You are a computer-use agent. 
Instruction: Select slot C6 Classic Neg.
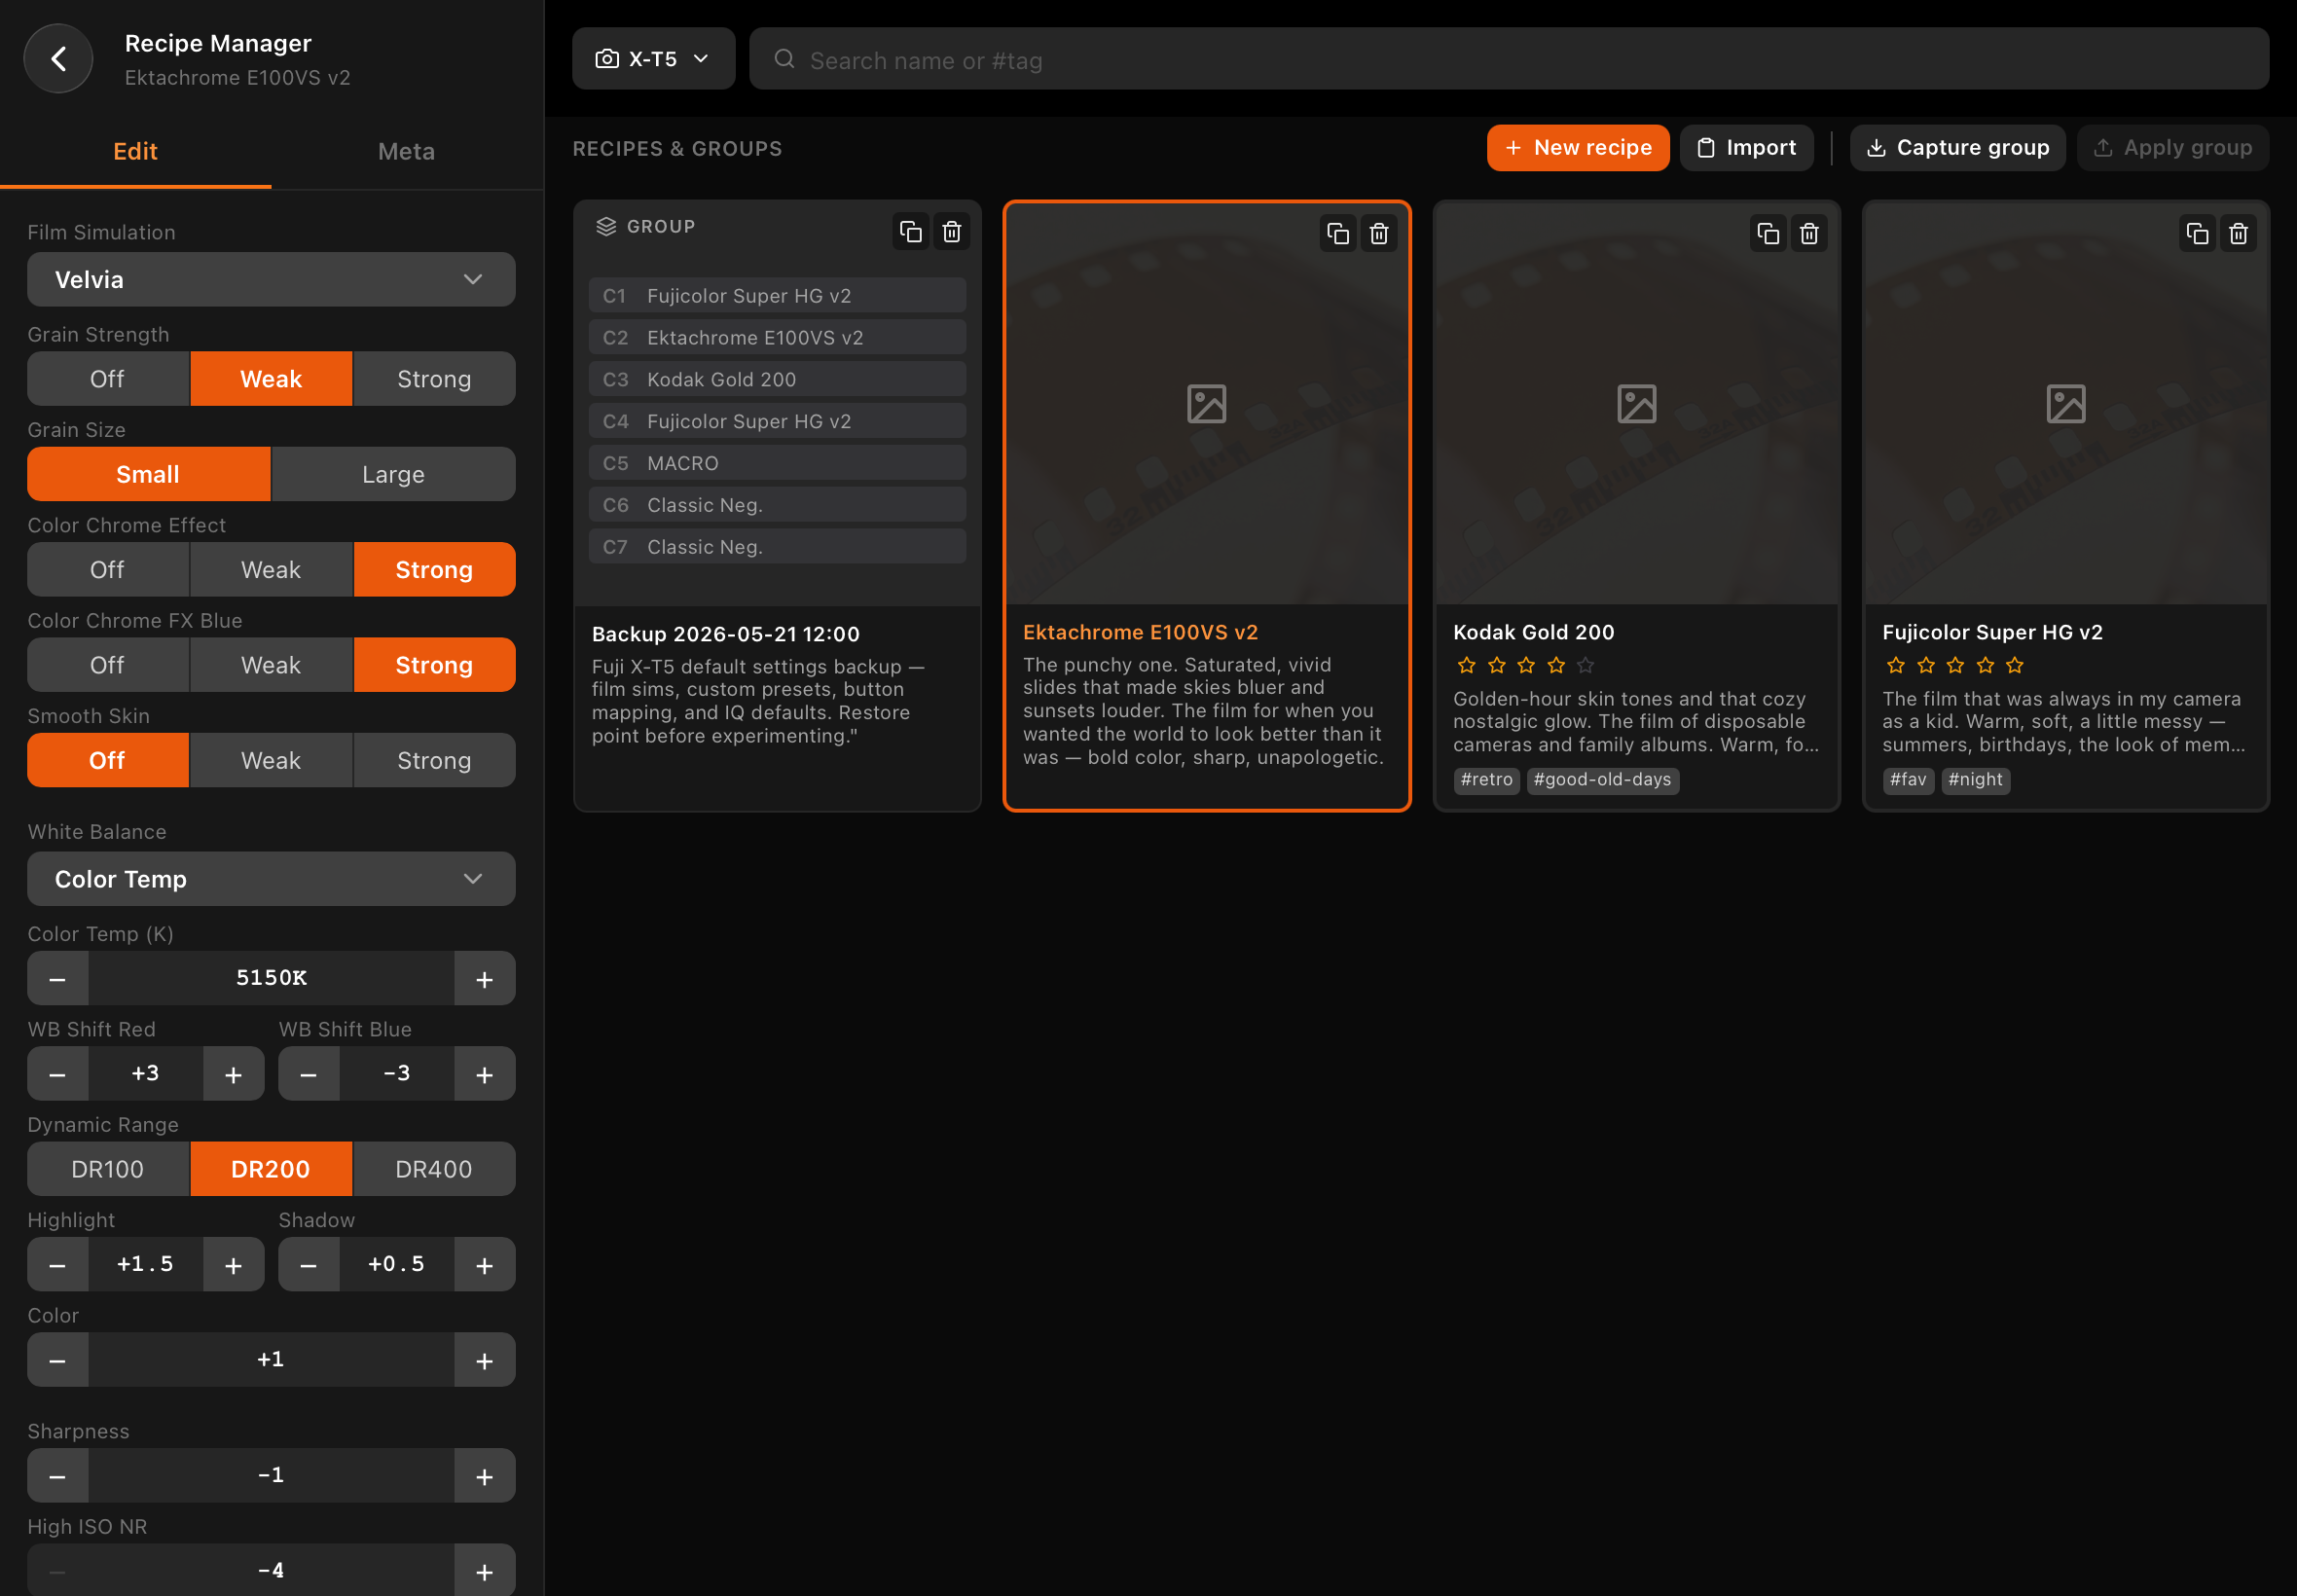777,506
